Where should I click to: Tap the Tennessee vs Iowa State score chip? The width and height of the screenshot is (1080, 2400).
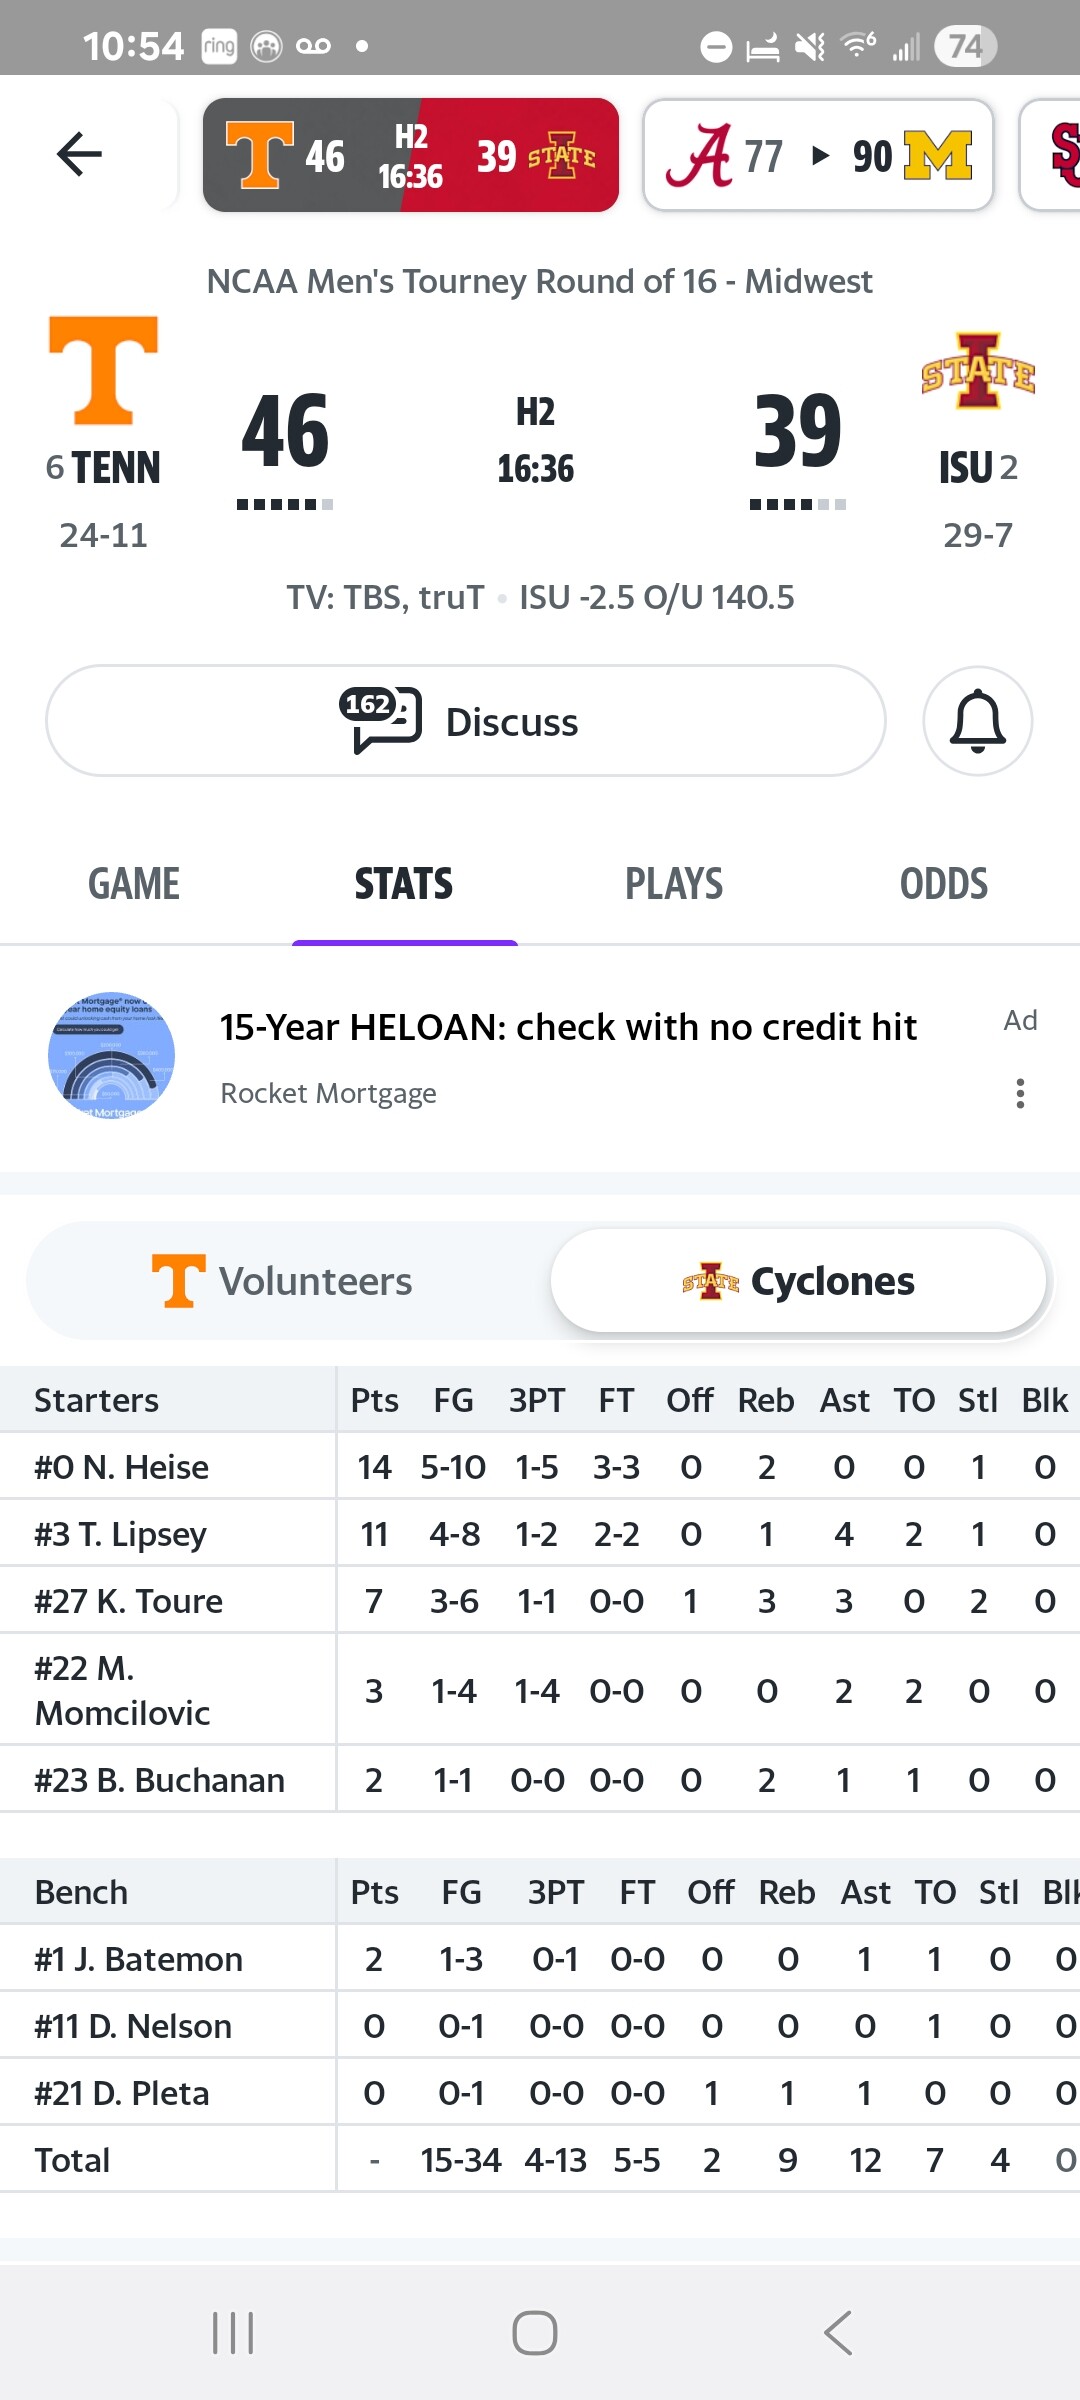tap(410, 155)
